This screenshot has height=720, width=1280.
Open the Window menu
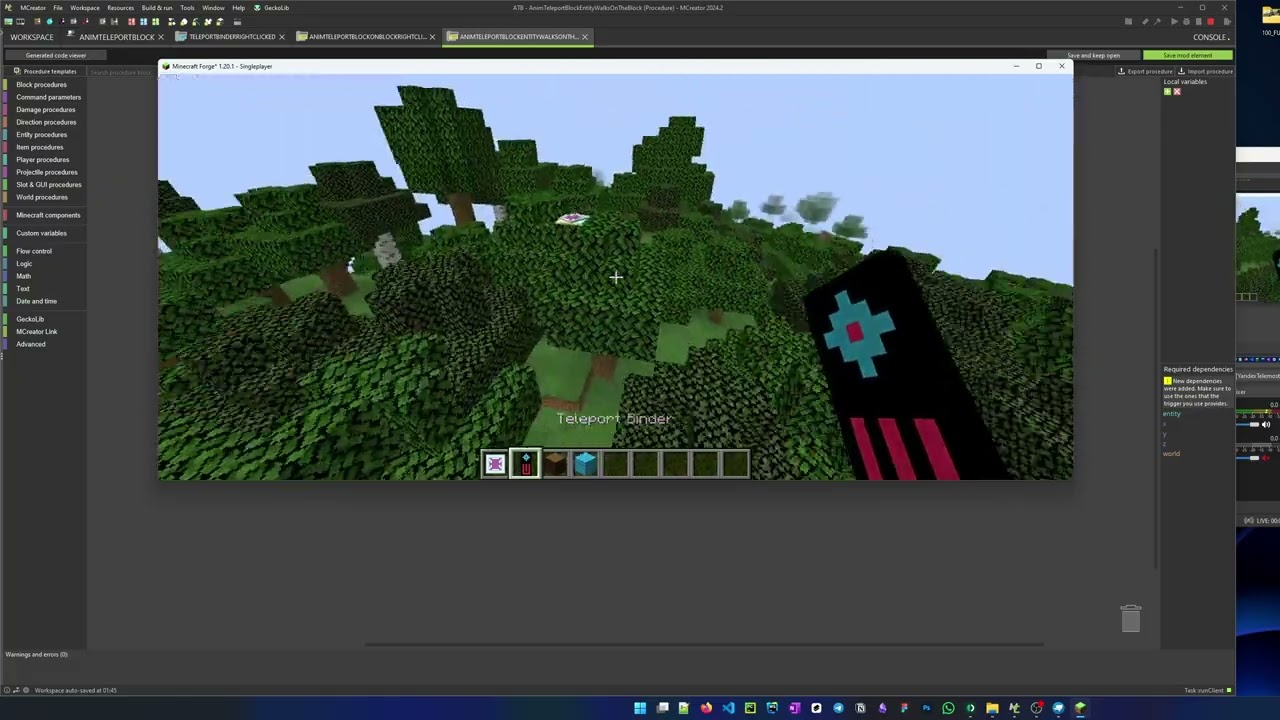(x=213, y=8)
